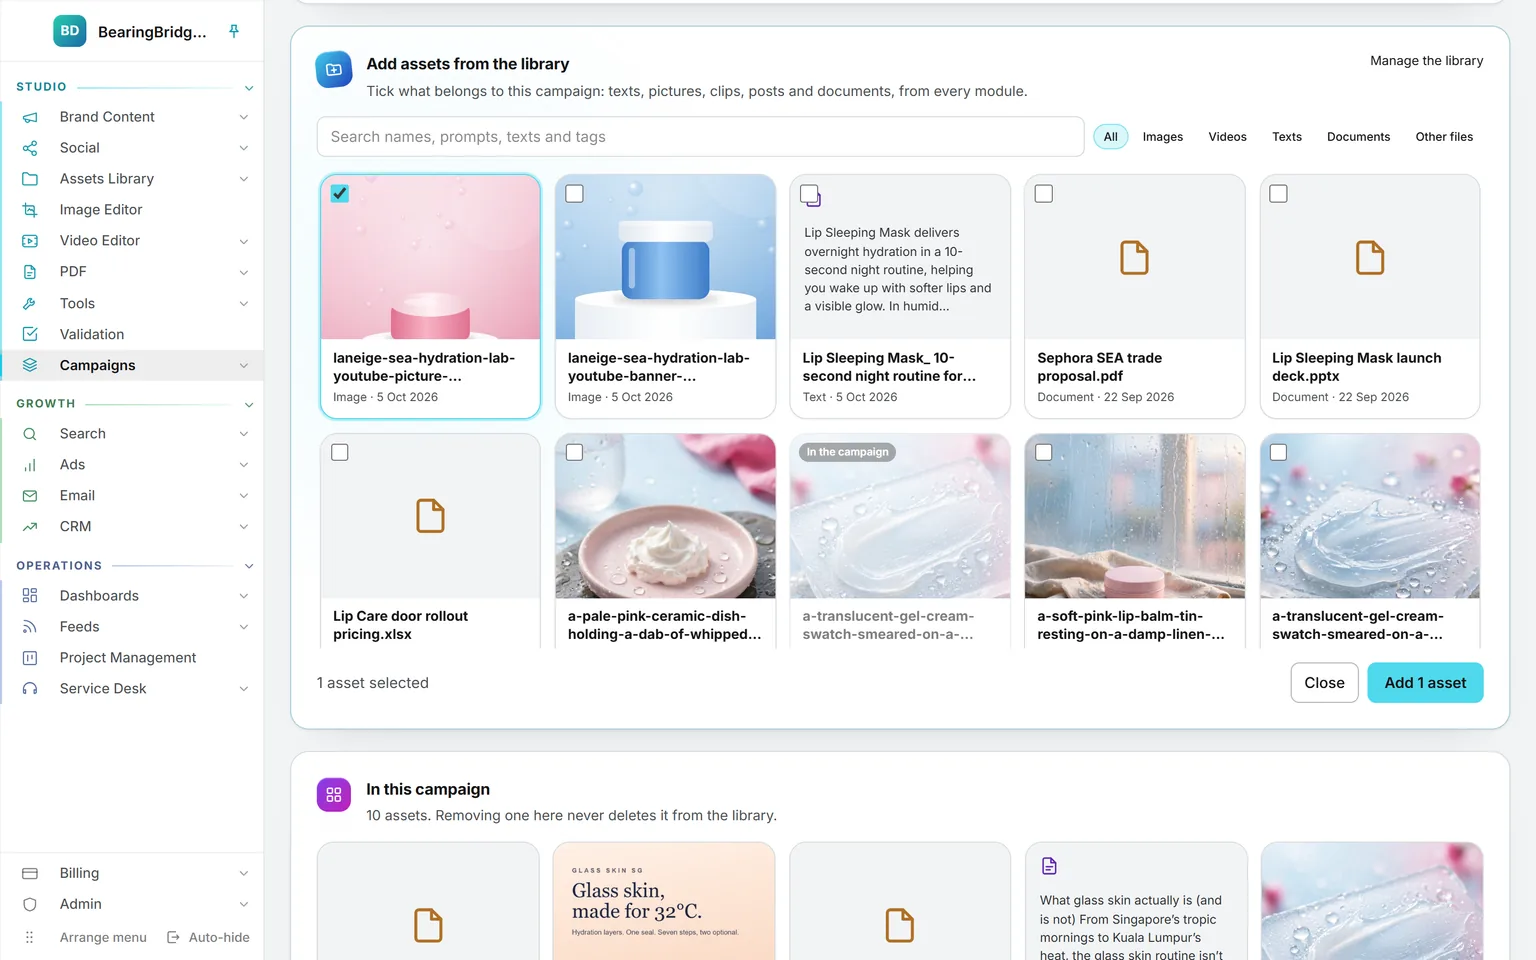The image size is (1536, 960).
Task: Tick the Lip Care door rollout pricing.xlsx checkbox
Action: [x=340, y=453]
